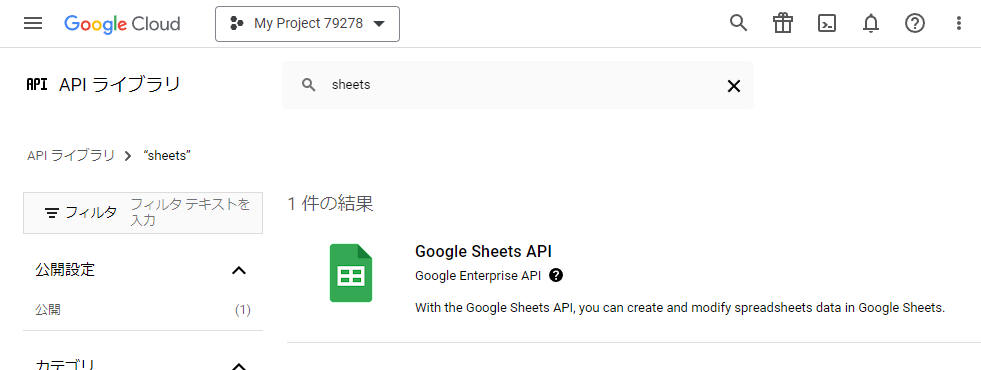Image resolution: width=981 pixels, height=370 pixels.
Task: Click the search icon in sheets search box
Action: [308, 85]
